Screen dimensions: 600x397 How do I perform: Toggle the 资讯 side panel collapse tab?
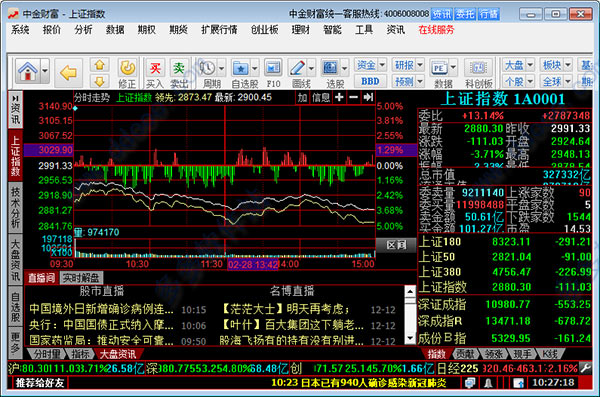(x=15, y=109)
